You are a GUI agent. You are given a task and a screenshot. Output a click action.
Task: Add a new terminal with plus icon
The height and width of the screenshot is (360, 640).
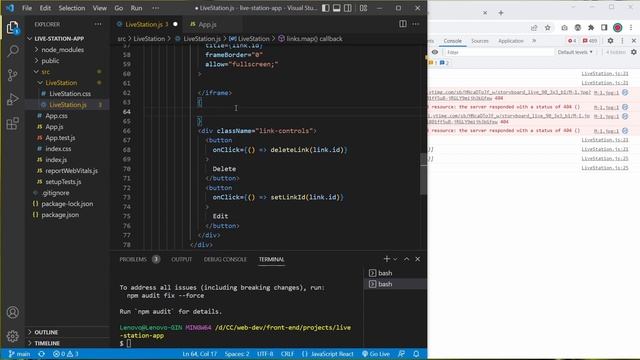click(x=387, y=259)
